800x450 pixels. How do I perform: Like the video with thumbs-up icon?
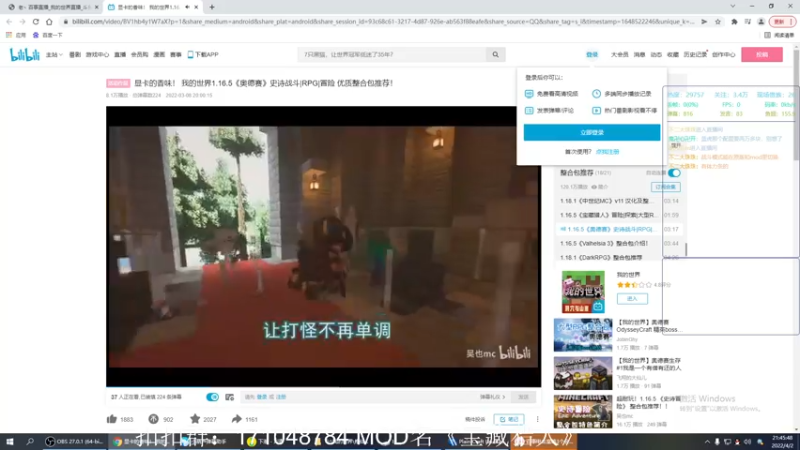[112, 419]
